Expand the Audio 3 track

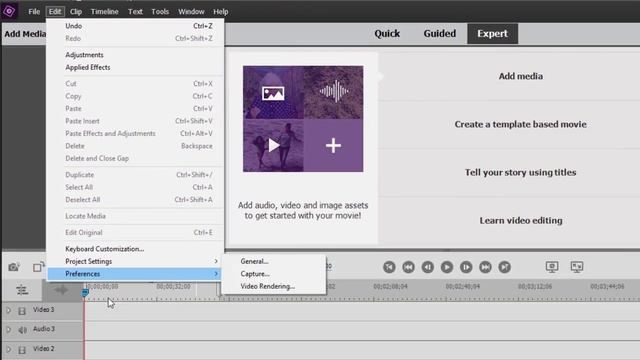(9, 329)
